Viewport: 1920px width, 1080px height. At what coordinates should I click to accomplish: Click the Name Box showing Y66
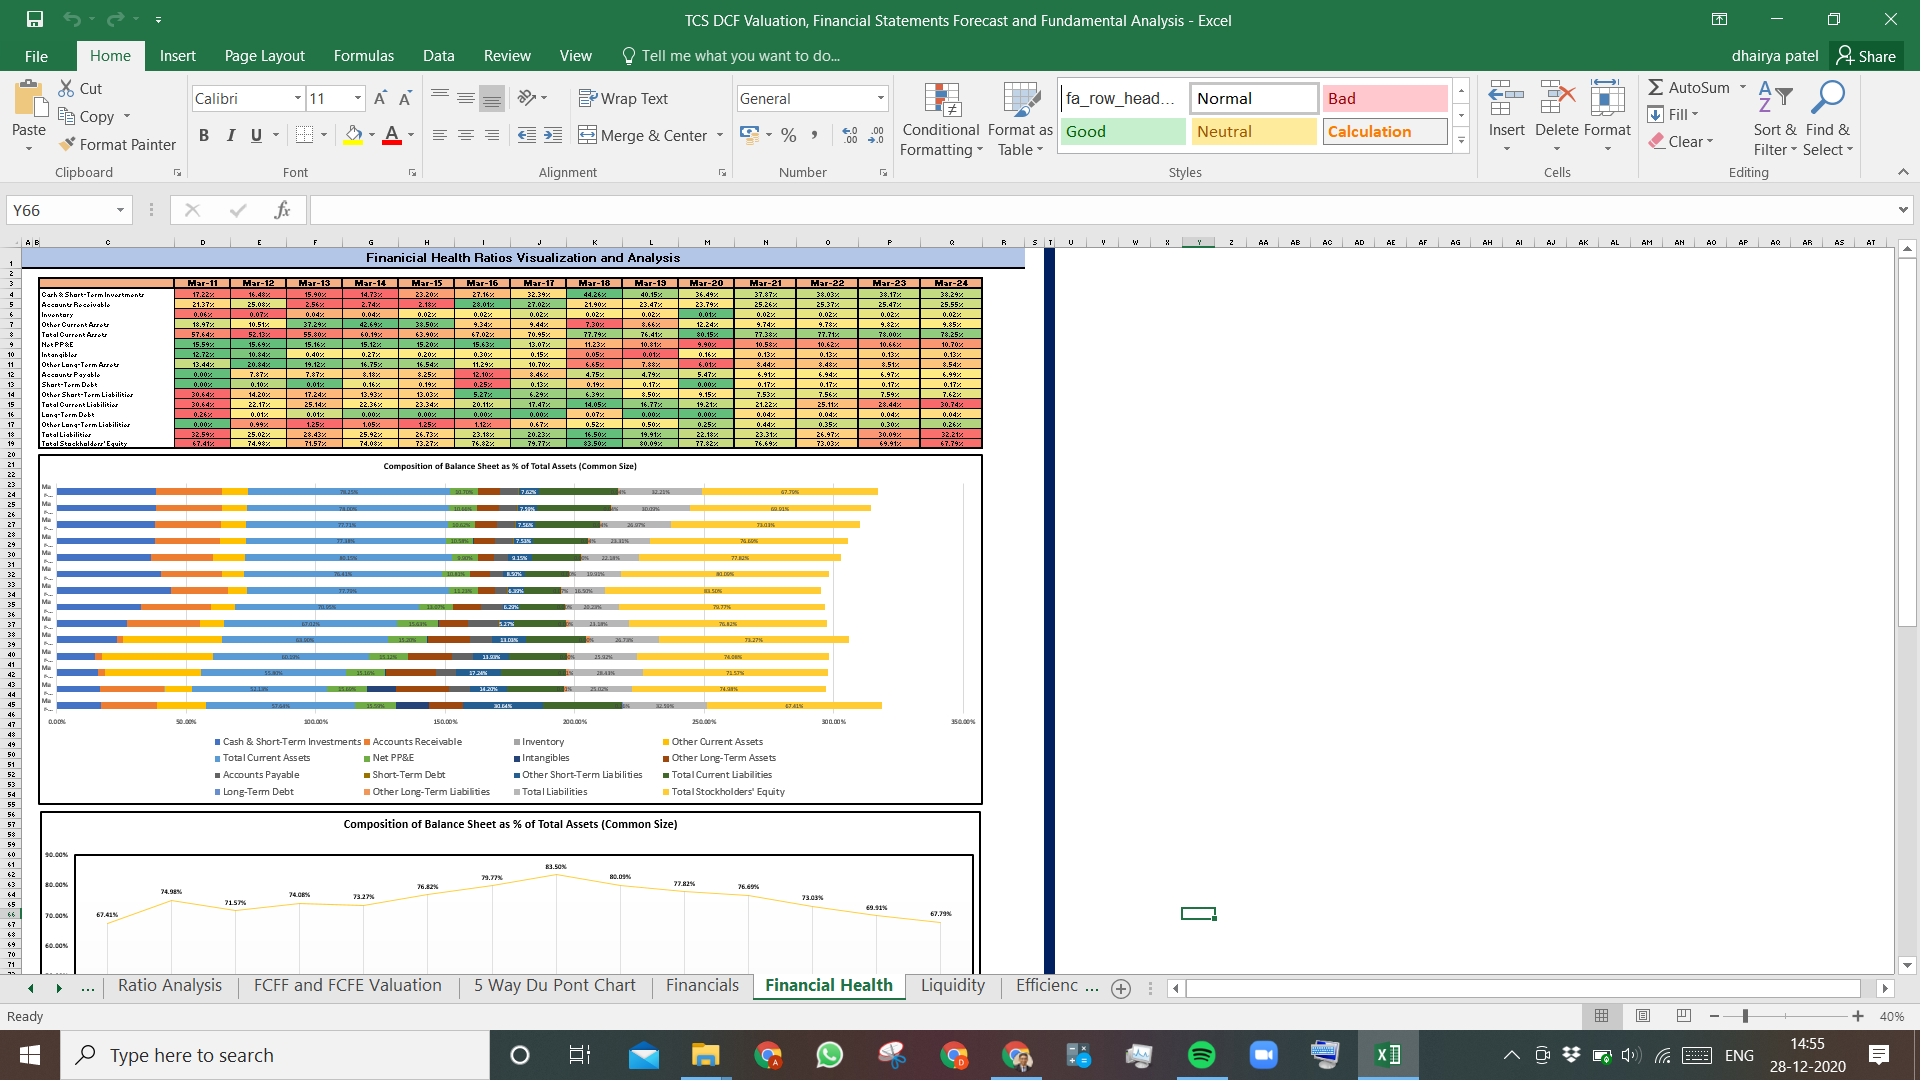(58, 210)
